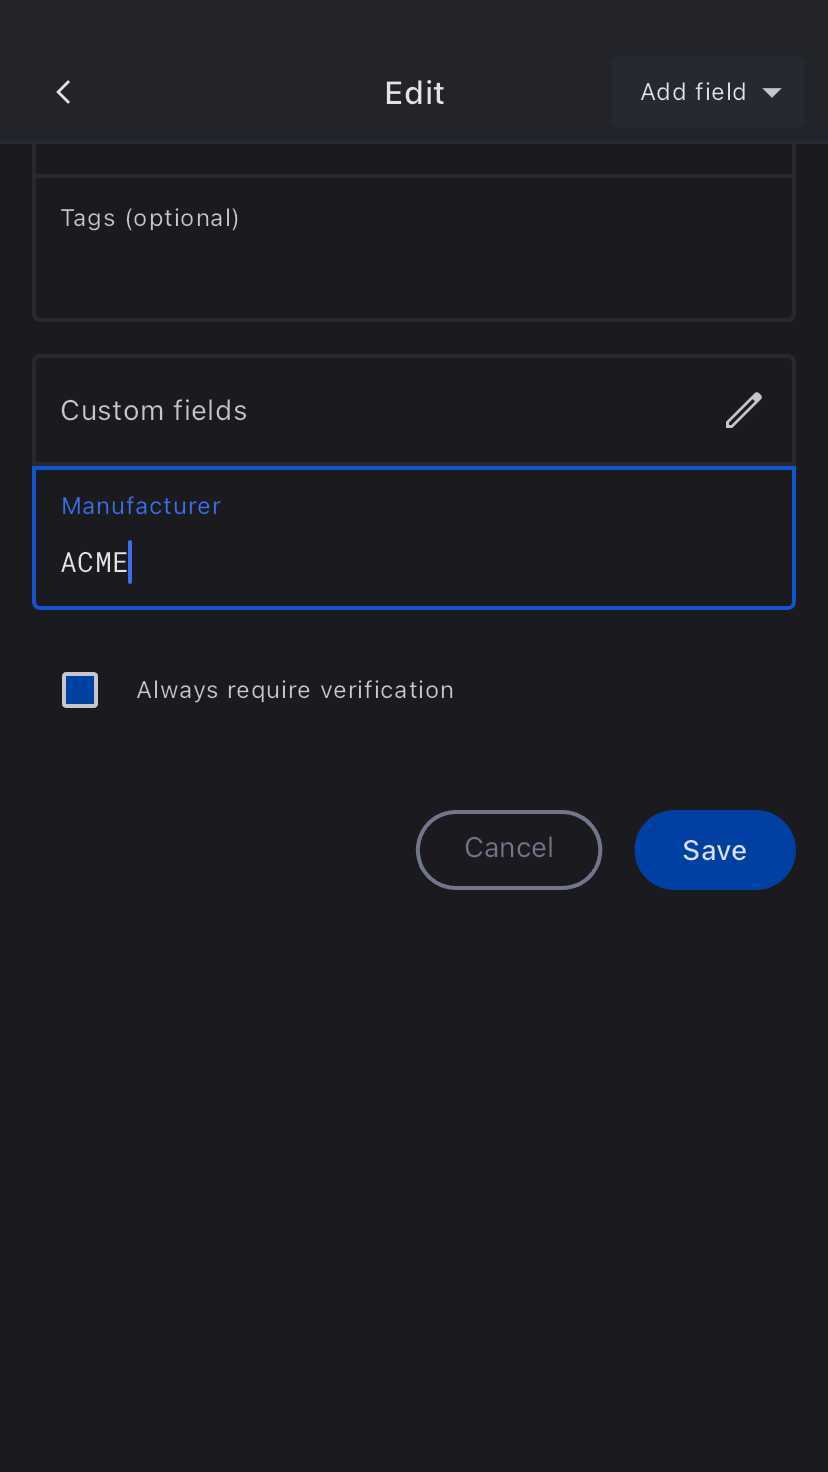Click the 'Always require verification' label text

click(295, 690)
